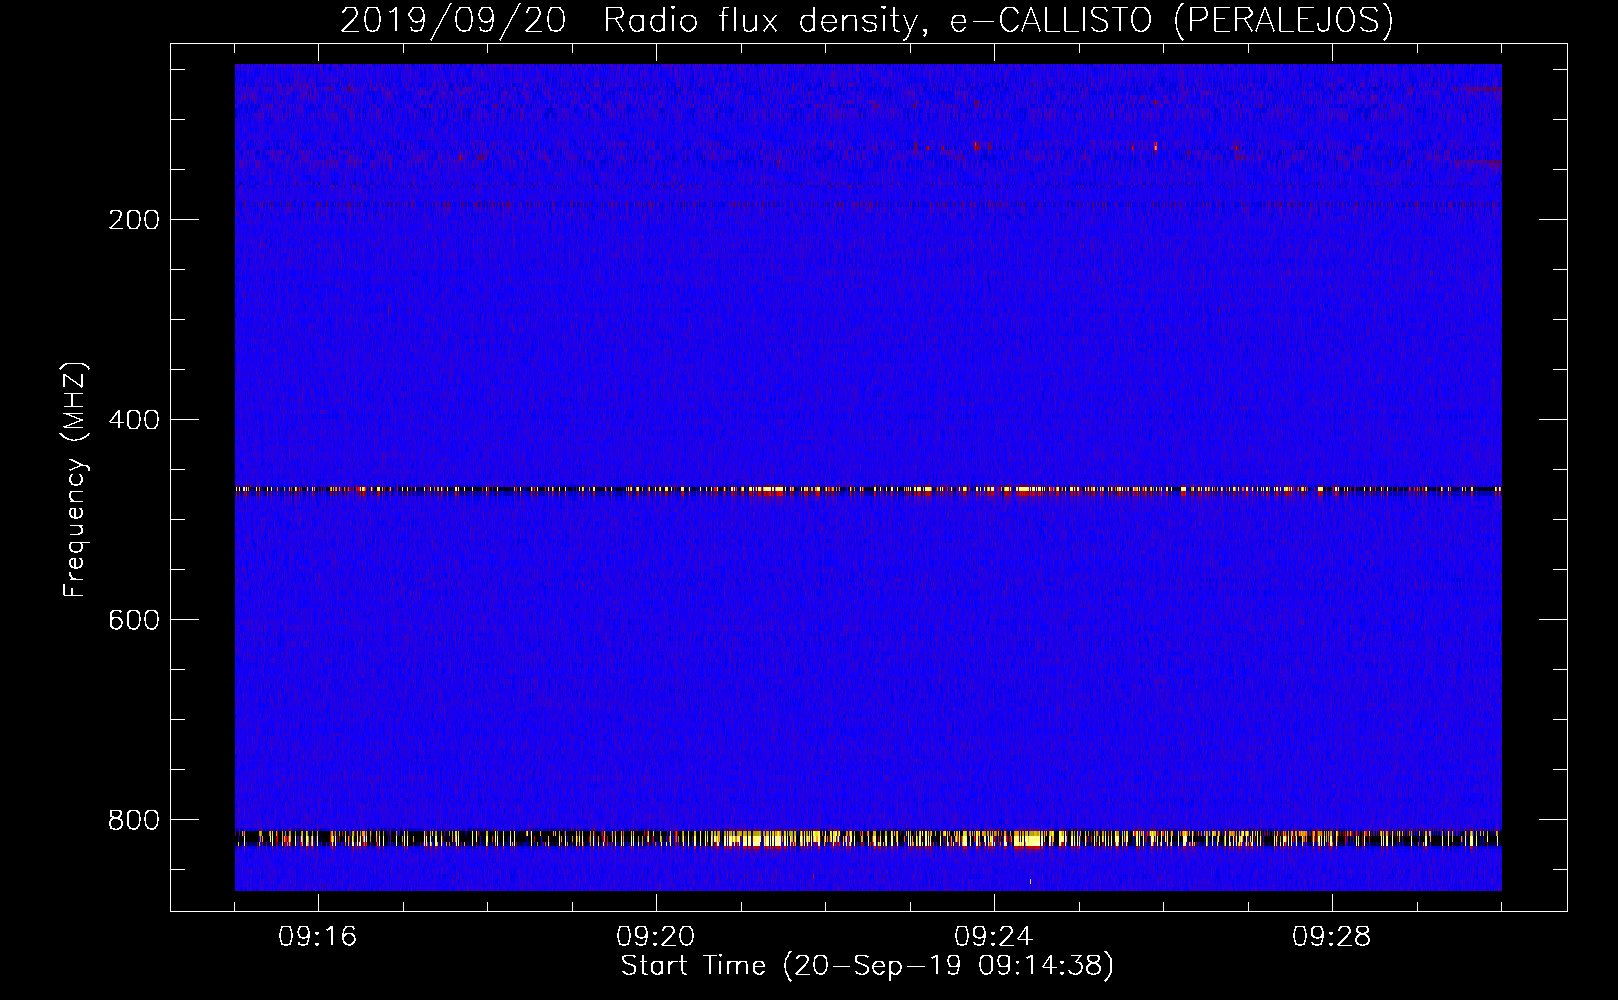Click the "800" frequency tick label
1618x1000 pixels.
[134, 820]
